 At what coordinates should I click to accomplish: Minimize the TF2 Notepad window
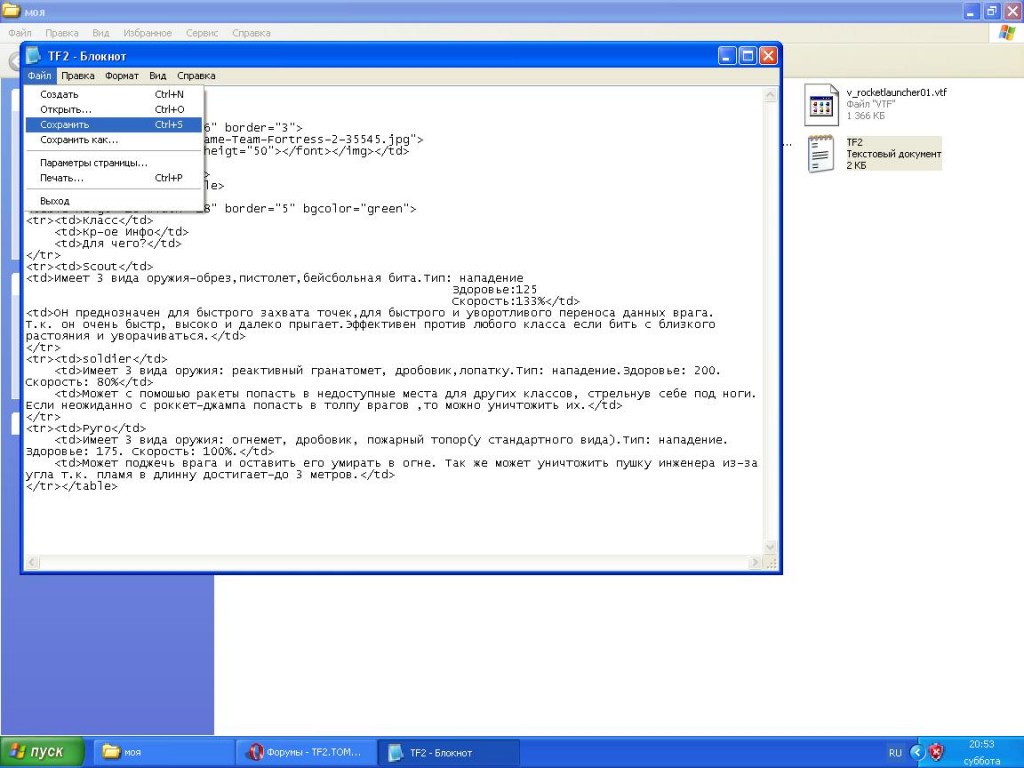pos(728,56)
